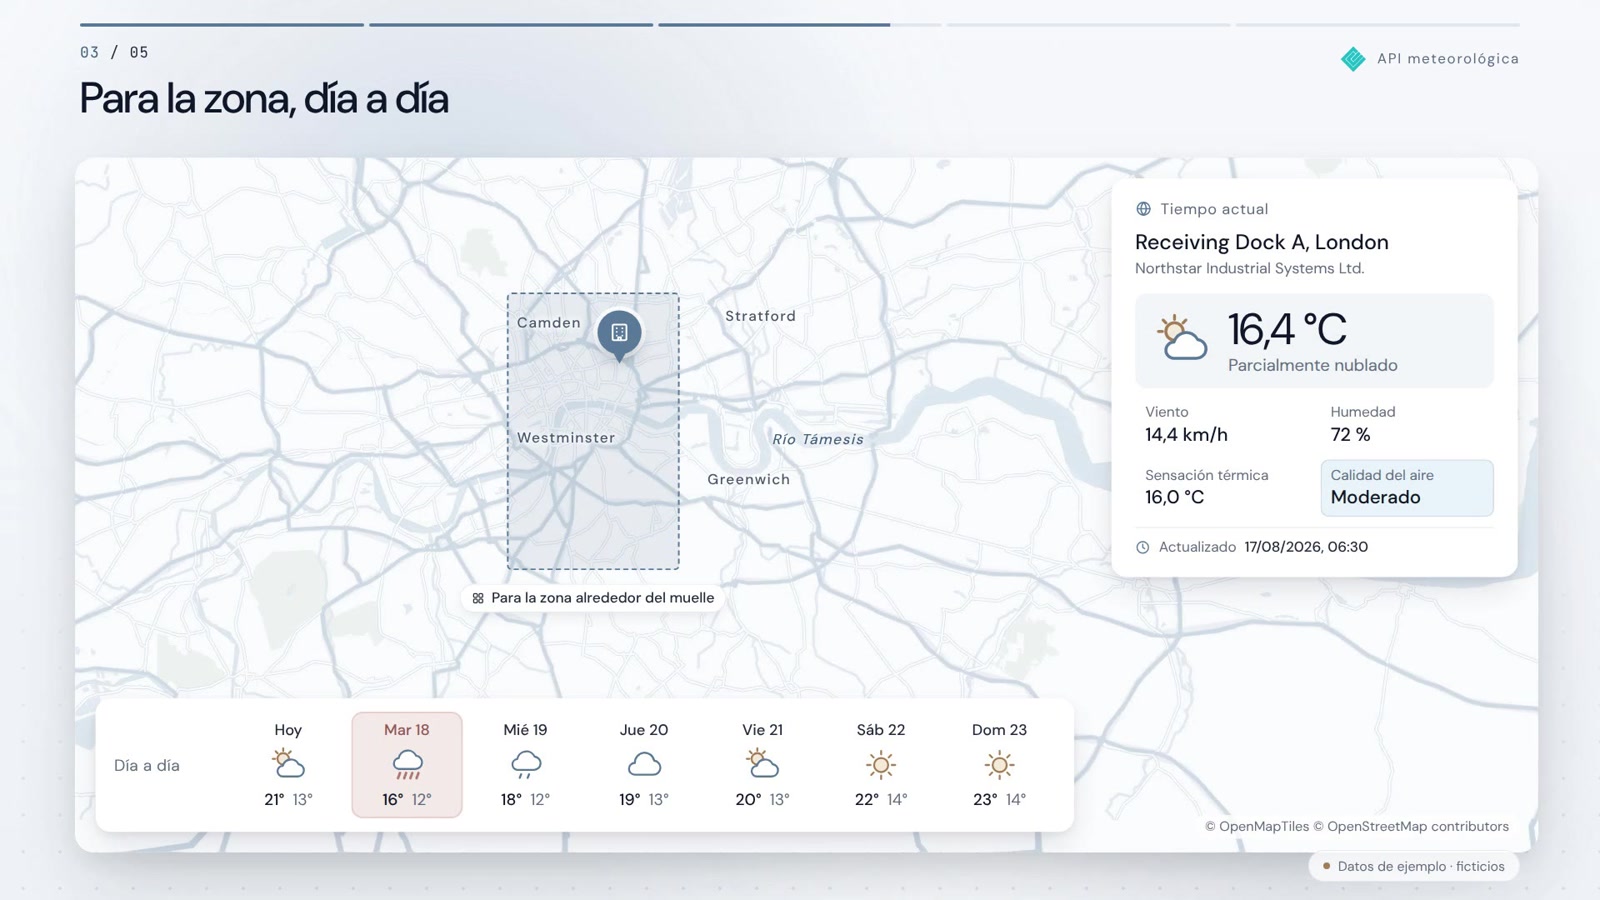
Task: Click the Para la zona alrededor del muelle label
Action: pyautogui.click(x=593, y=598)
